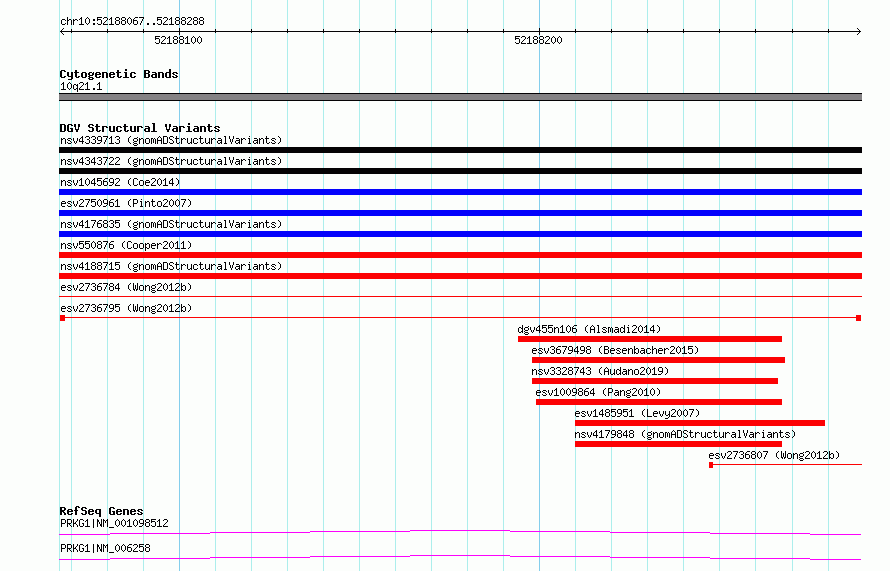890x571 pixels.
Task: Click the thin red line under esv2736807
Action: [786, 465]
